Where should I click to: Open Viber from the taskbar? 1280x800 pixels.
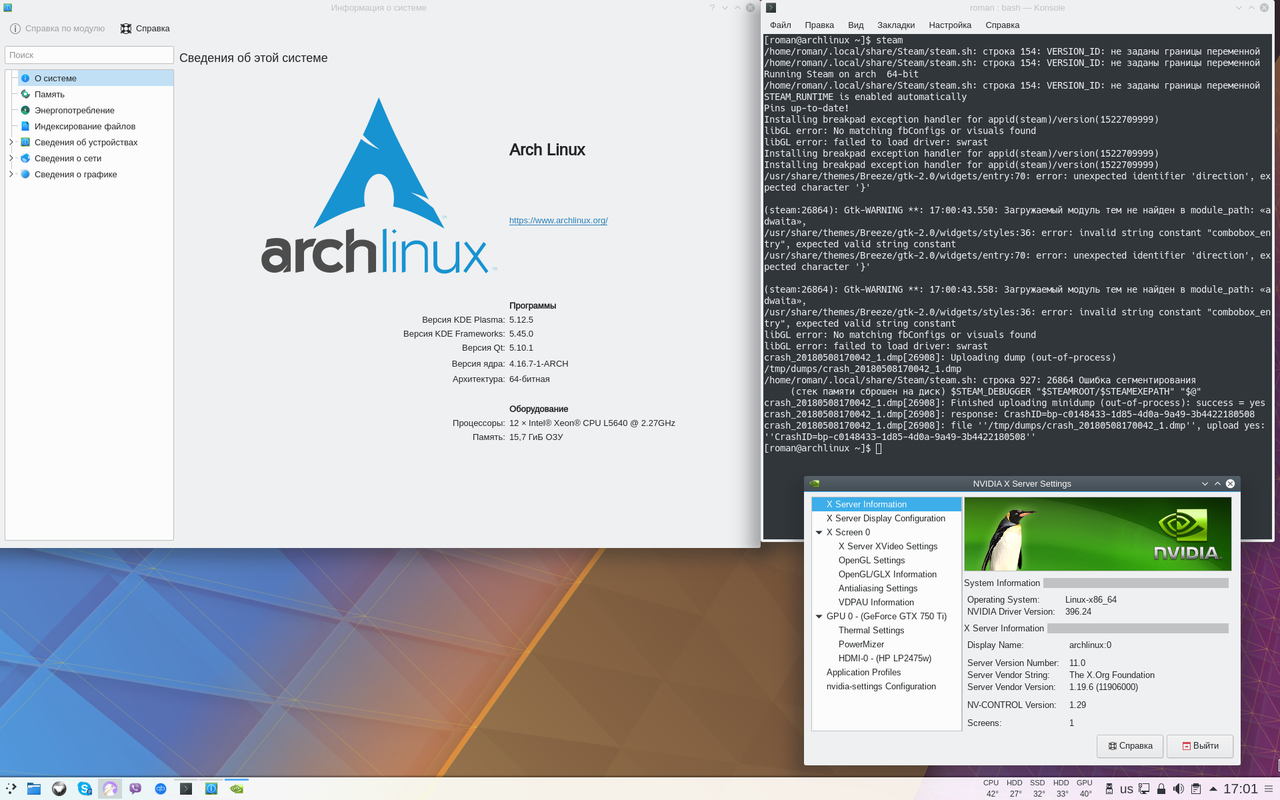(135, 788)
